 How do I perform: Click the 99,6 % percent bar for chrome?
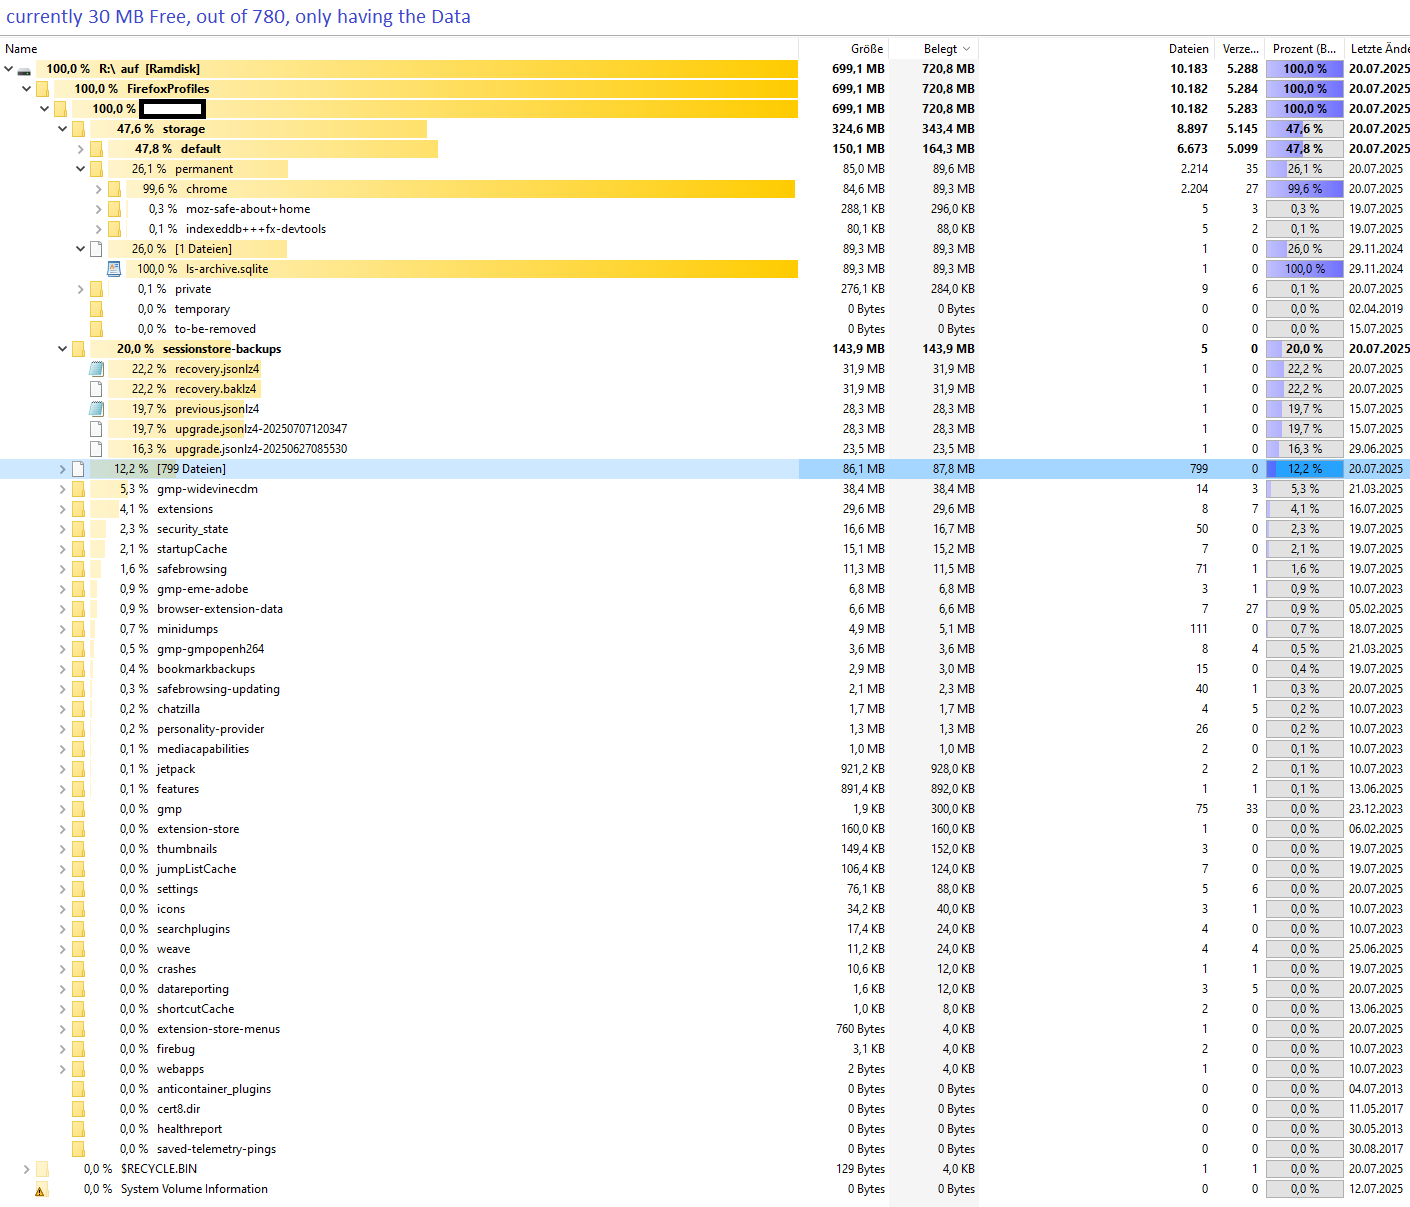click(x=1305, y=189)
